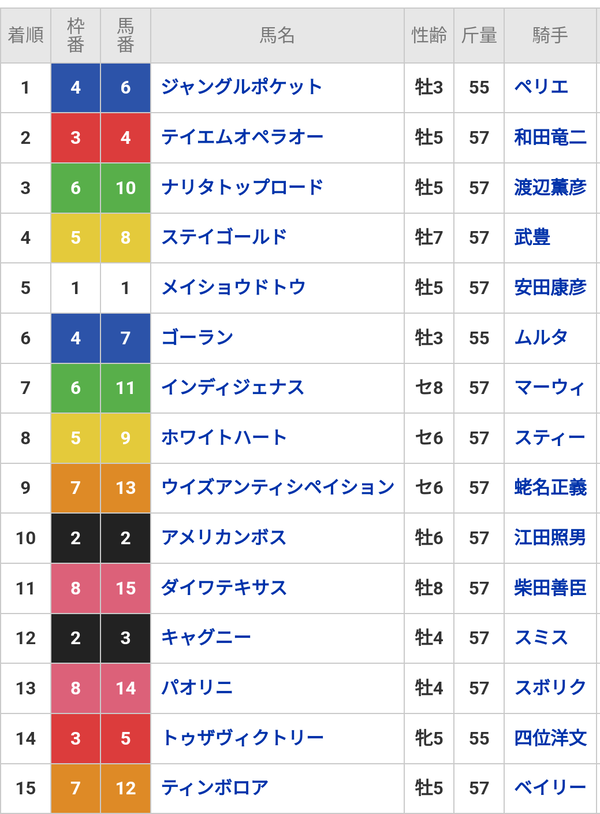Open jockey link 蛯名正義
600x814 pixels.
550,487
